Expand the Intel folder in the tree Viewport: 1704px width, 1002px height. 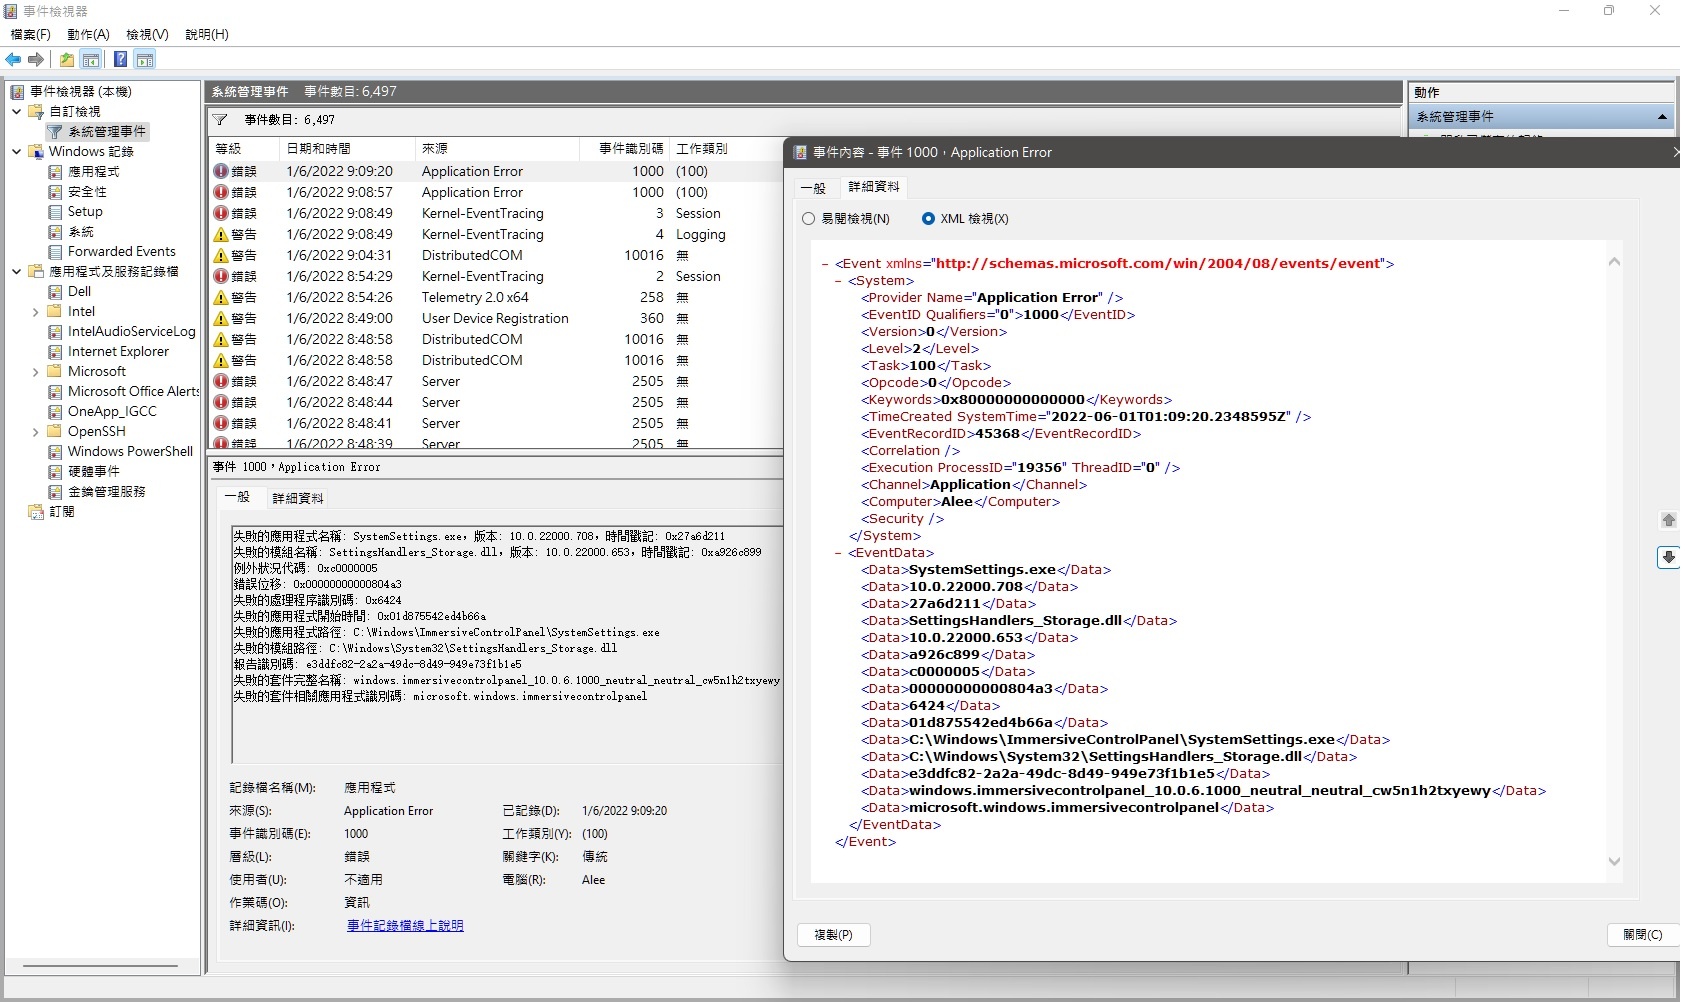[x=36, y=312]
